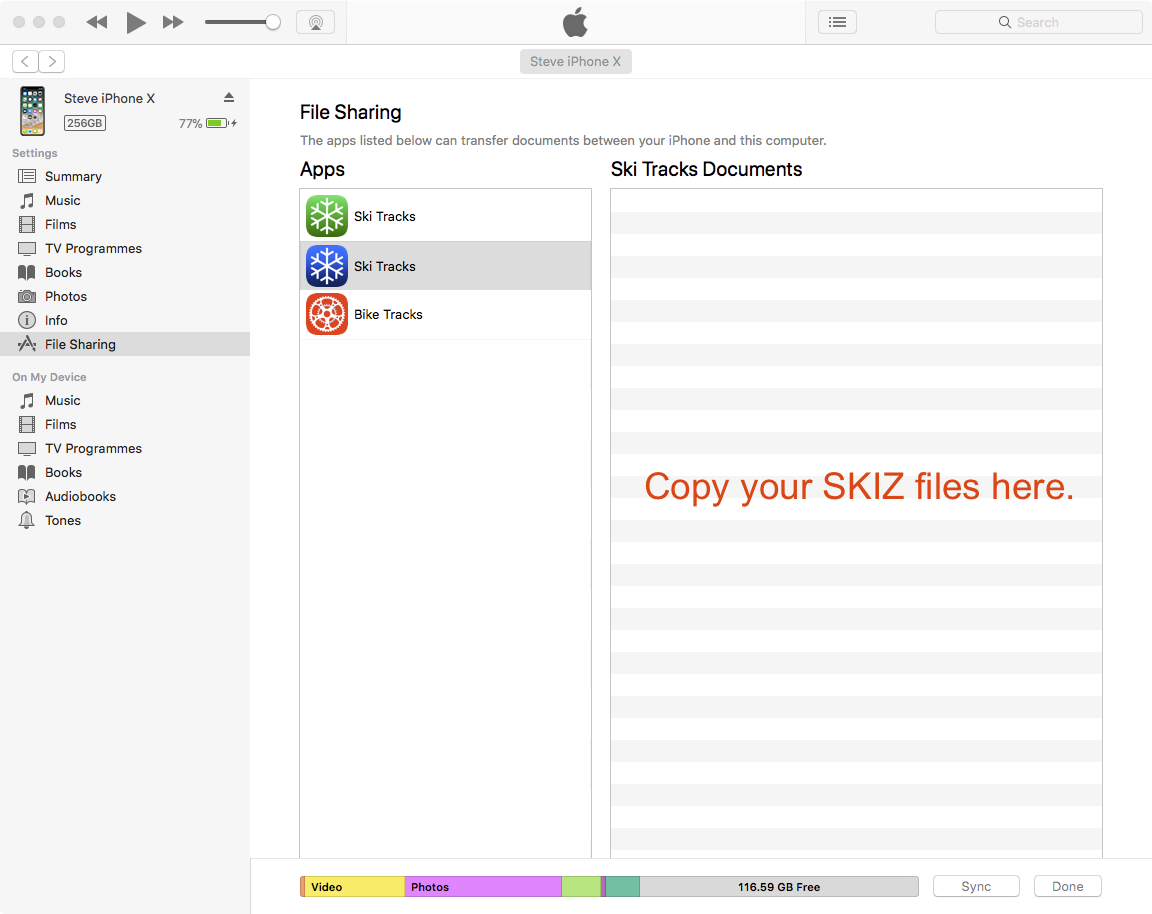This screenshot has height=914, width=1152.
Task: Select blue Ski Tracks app
Action: click(x=445, y=266)
